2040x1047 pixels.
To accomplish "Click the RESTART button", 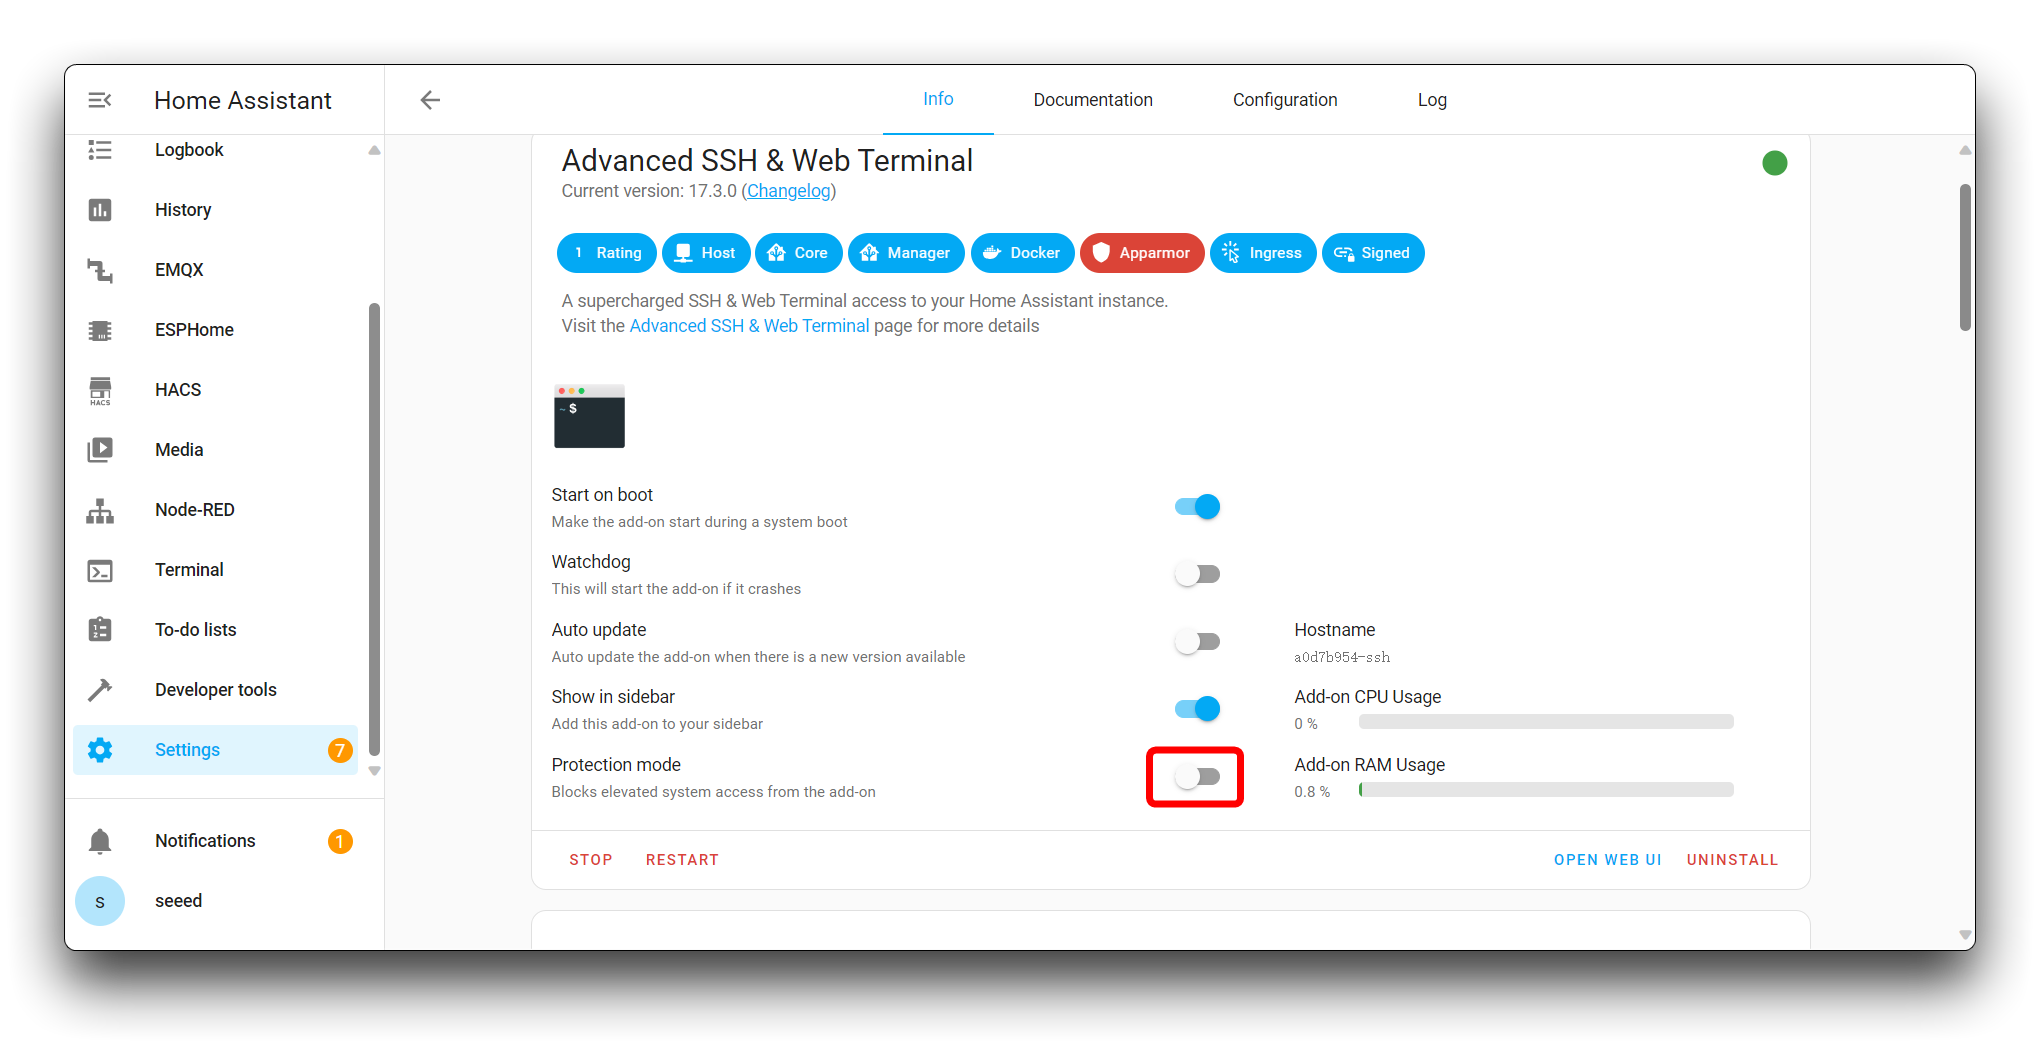I will coord(682,860).
